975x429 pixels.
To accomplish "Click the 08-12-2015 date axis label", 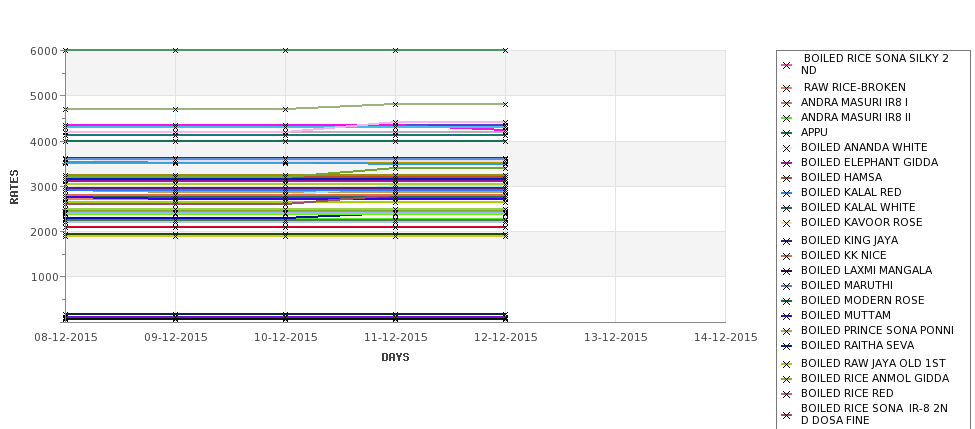I will tap(66, 338).
